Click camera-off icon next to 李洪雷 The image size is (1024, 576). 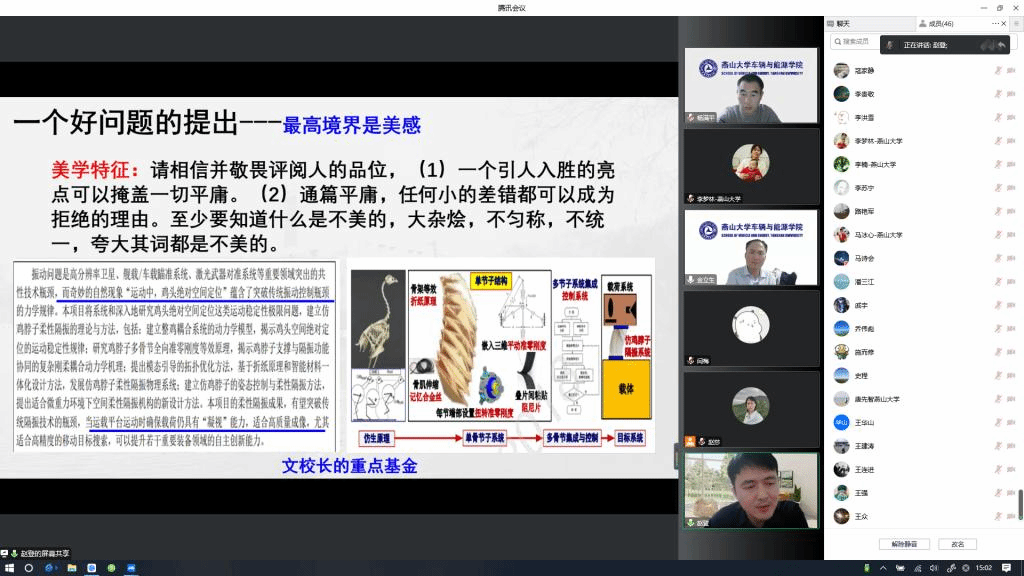coord(1011,117)
